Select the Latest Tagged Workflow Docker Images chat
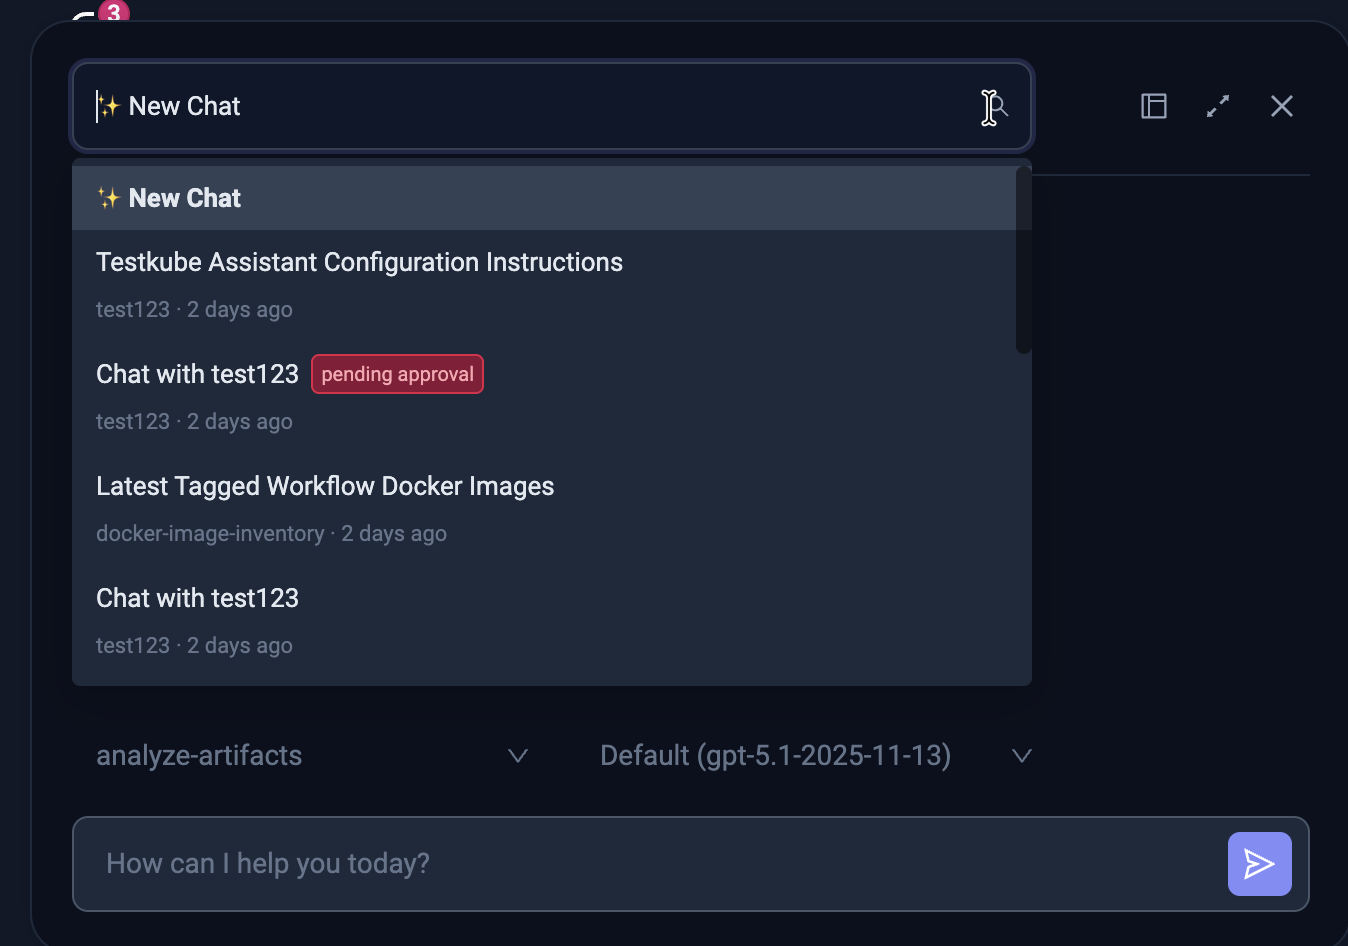Image resolution: width=1348 pixels, height=946 pixels. point(325,486)
